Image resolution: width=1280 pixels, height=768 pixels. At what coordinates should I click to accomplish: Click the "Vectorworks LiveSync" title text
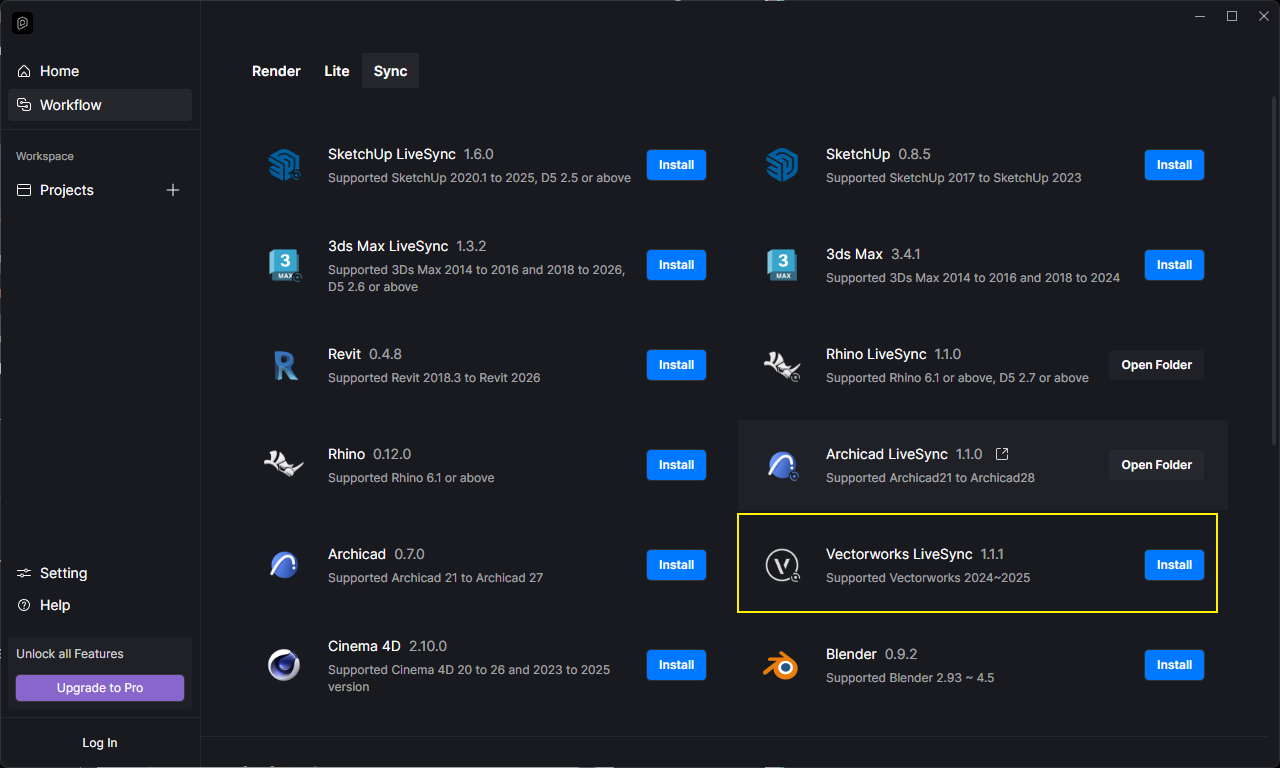point(899,554)
